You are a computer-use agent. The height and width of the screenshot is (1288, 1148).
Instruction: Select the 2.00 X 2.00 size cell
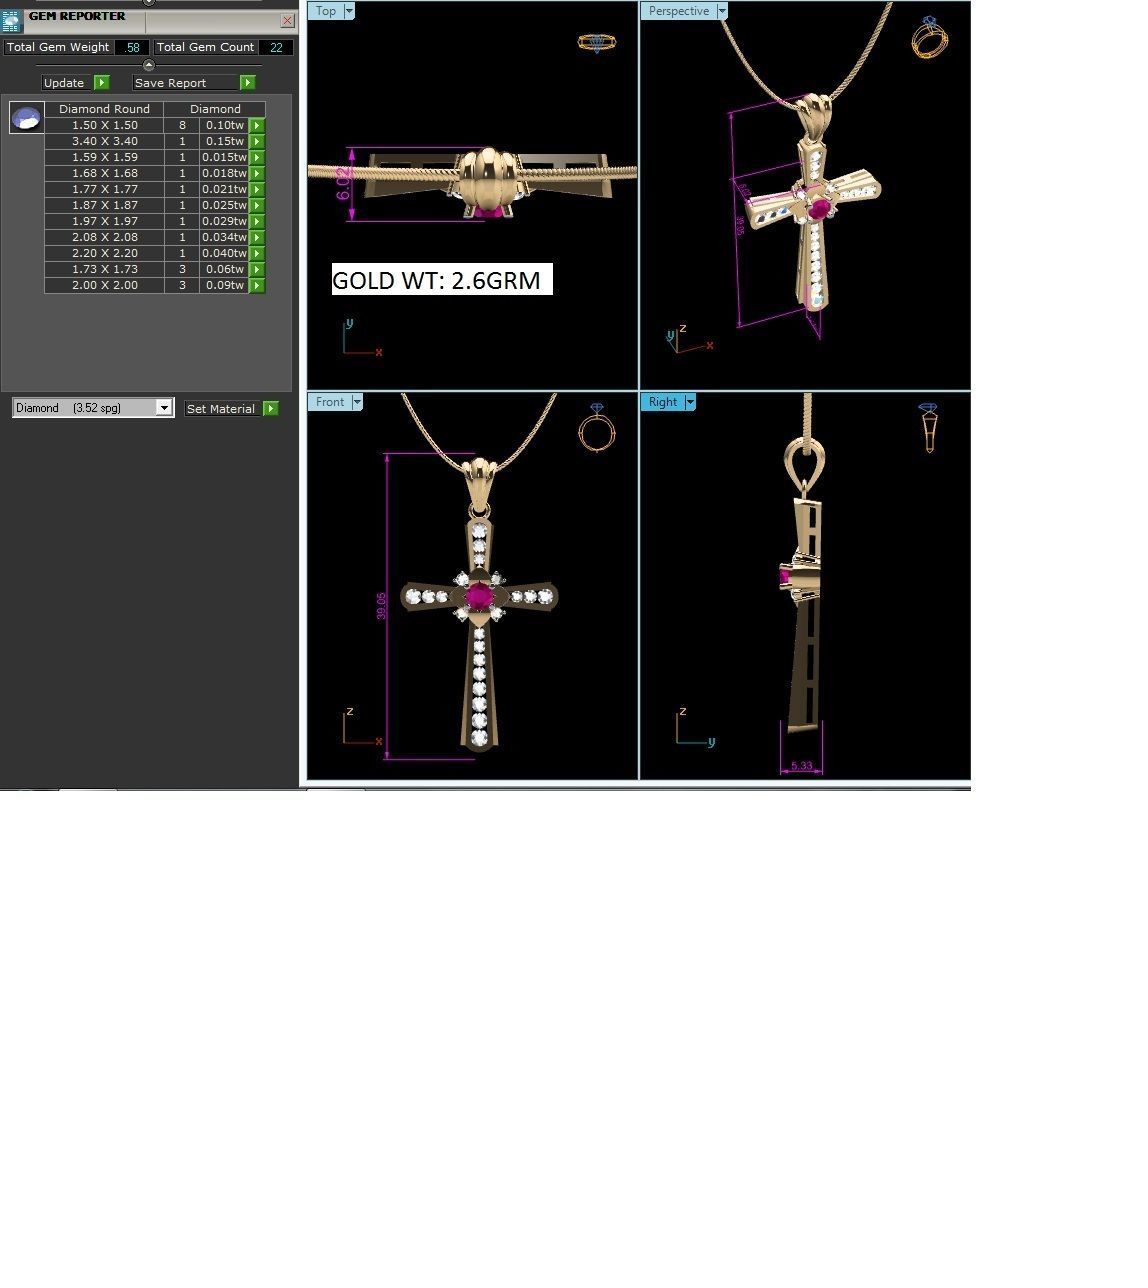click(x=105, y=285)
